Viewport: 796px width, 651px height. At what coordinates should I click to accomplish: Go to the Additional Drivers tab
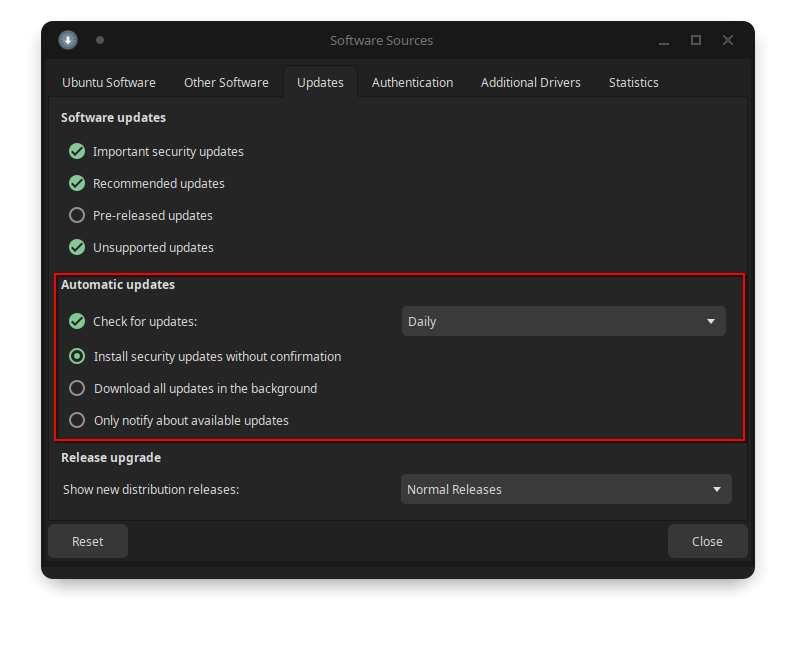(x=530, y=82)
